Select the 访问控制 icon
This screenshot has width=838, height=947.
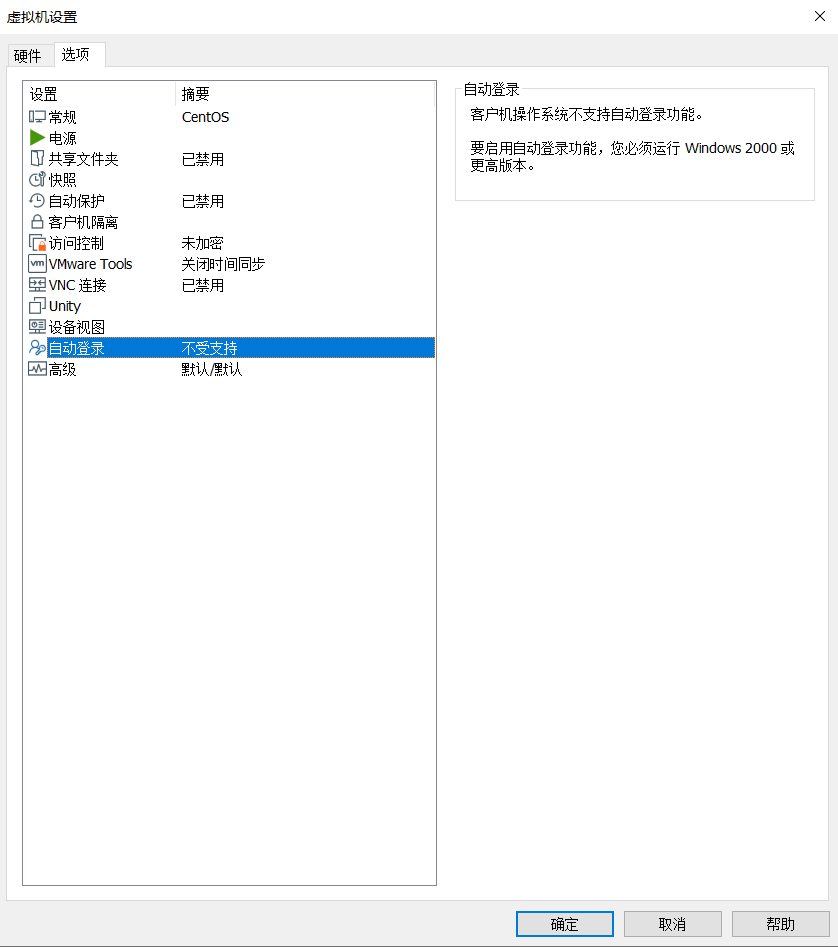coord(38,243)
